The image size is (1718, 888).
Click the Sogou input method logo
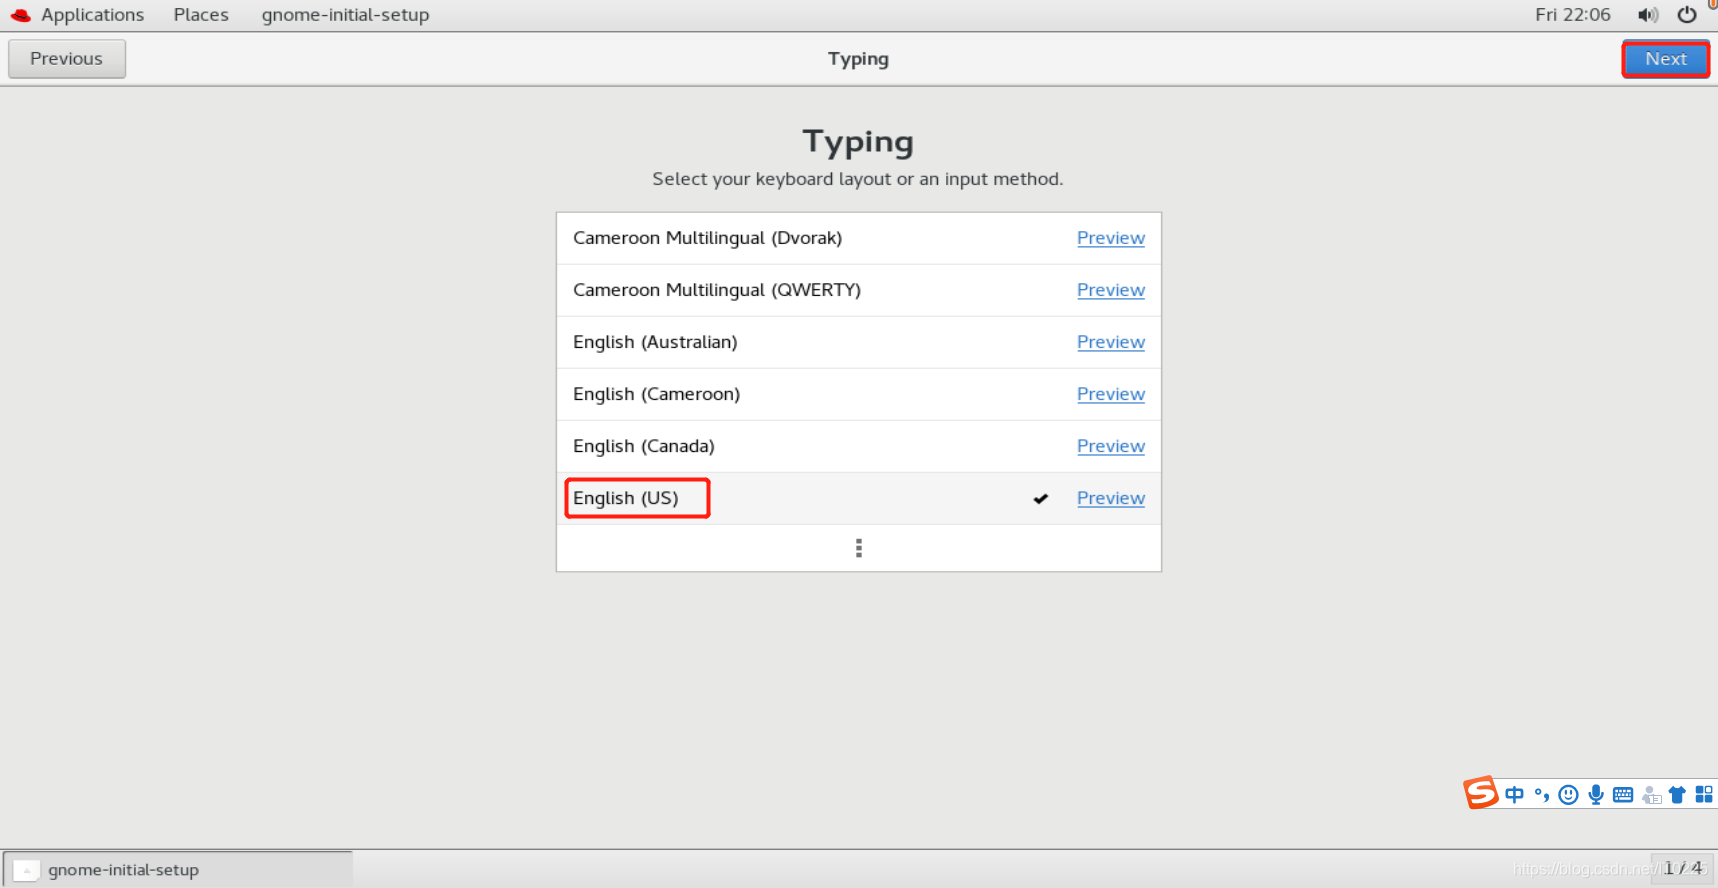pyautogui.click(x=1481, y=793)
